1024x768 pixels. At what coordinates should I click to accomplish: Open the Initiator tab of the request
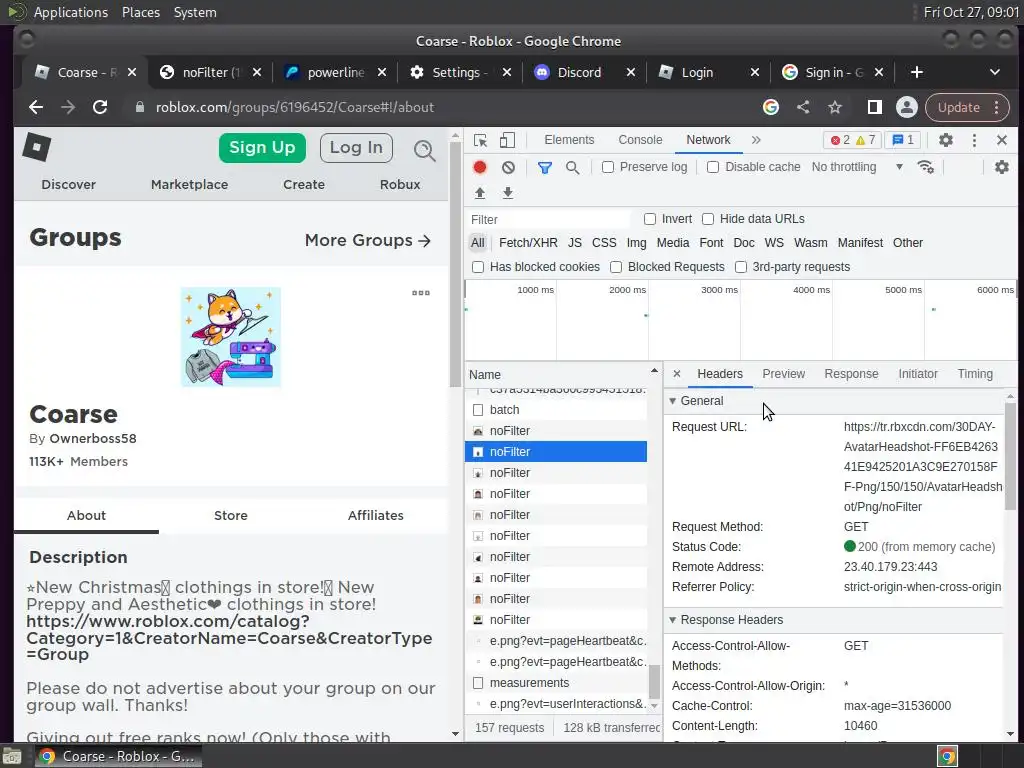click(918, 374)
